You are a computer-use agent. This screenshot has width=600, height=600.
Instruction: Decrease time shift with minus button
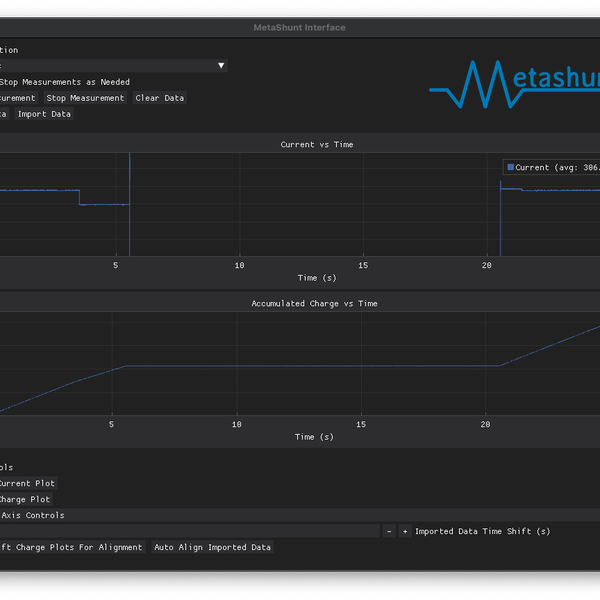[389, 531]
